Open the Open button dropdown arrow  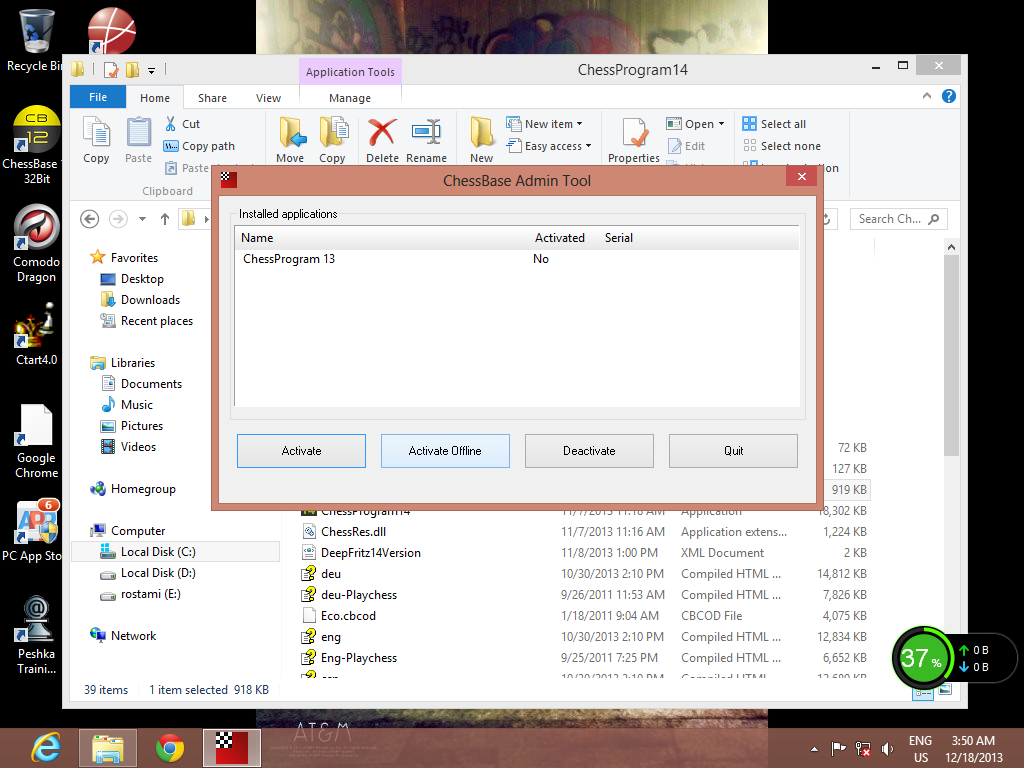point(722,123)
